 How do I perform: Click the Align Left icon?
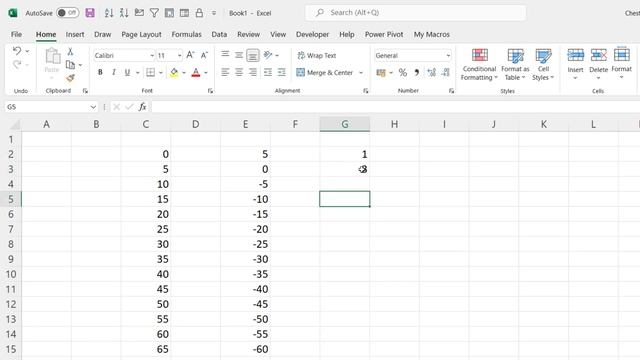point(225,72)
